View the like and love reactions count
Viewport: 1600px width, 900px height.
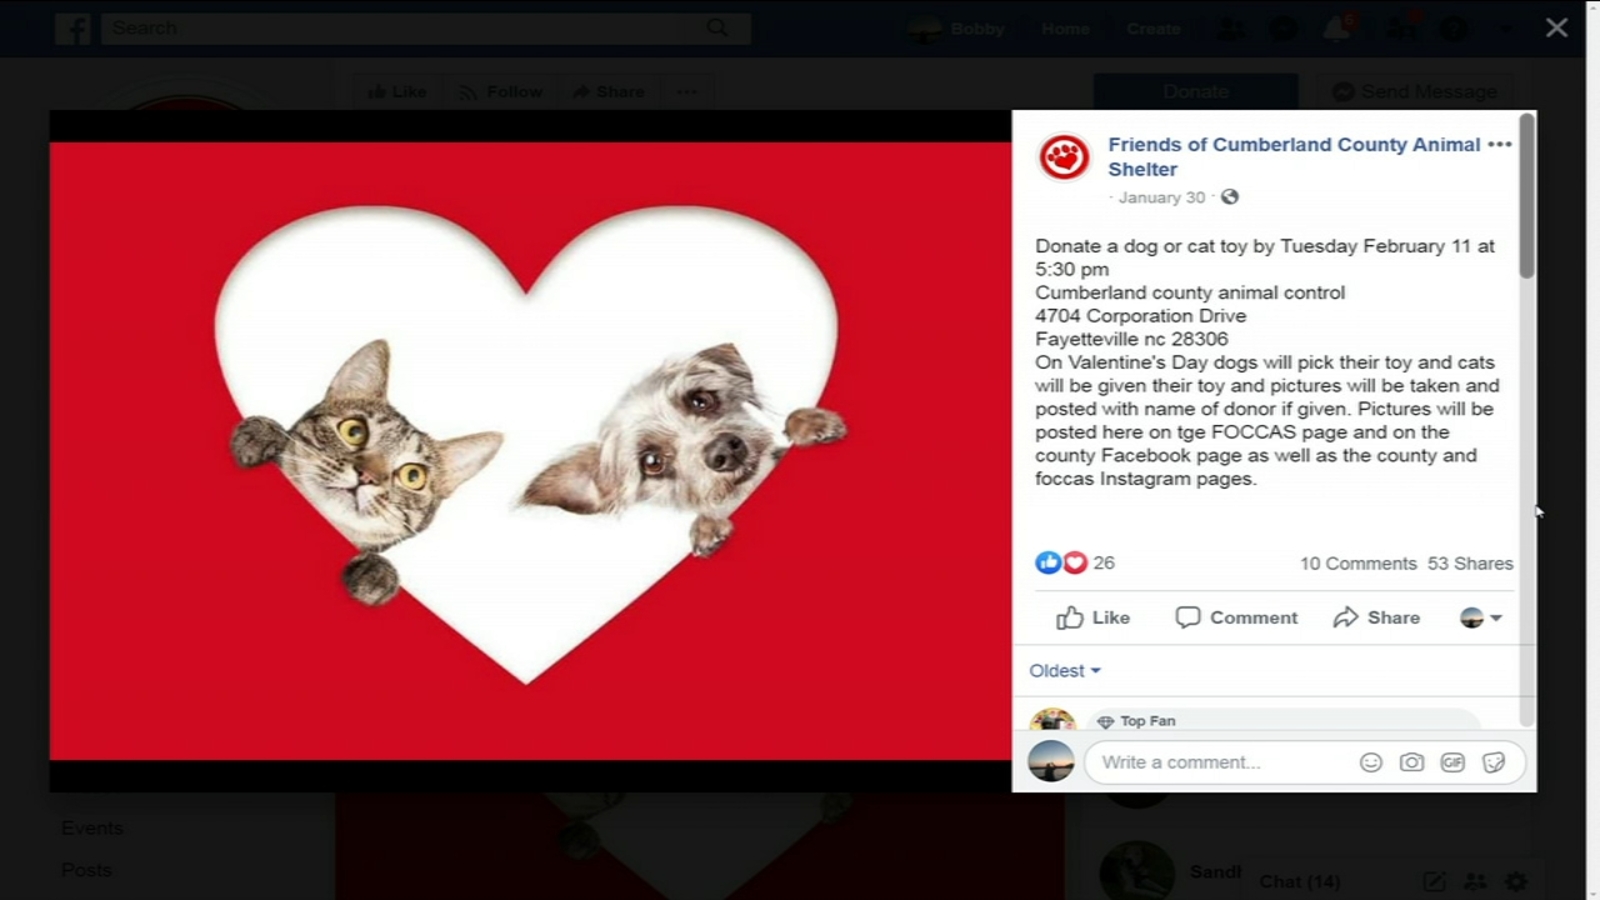[x=1075, y=563]
